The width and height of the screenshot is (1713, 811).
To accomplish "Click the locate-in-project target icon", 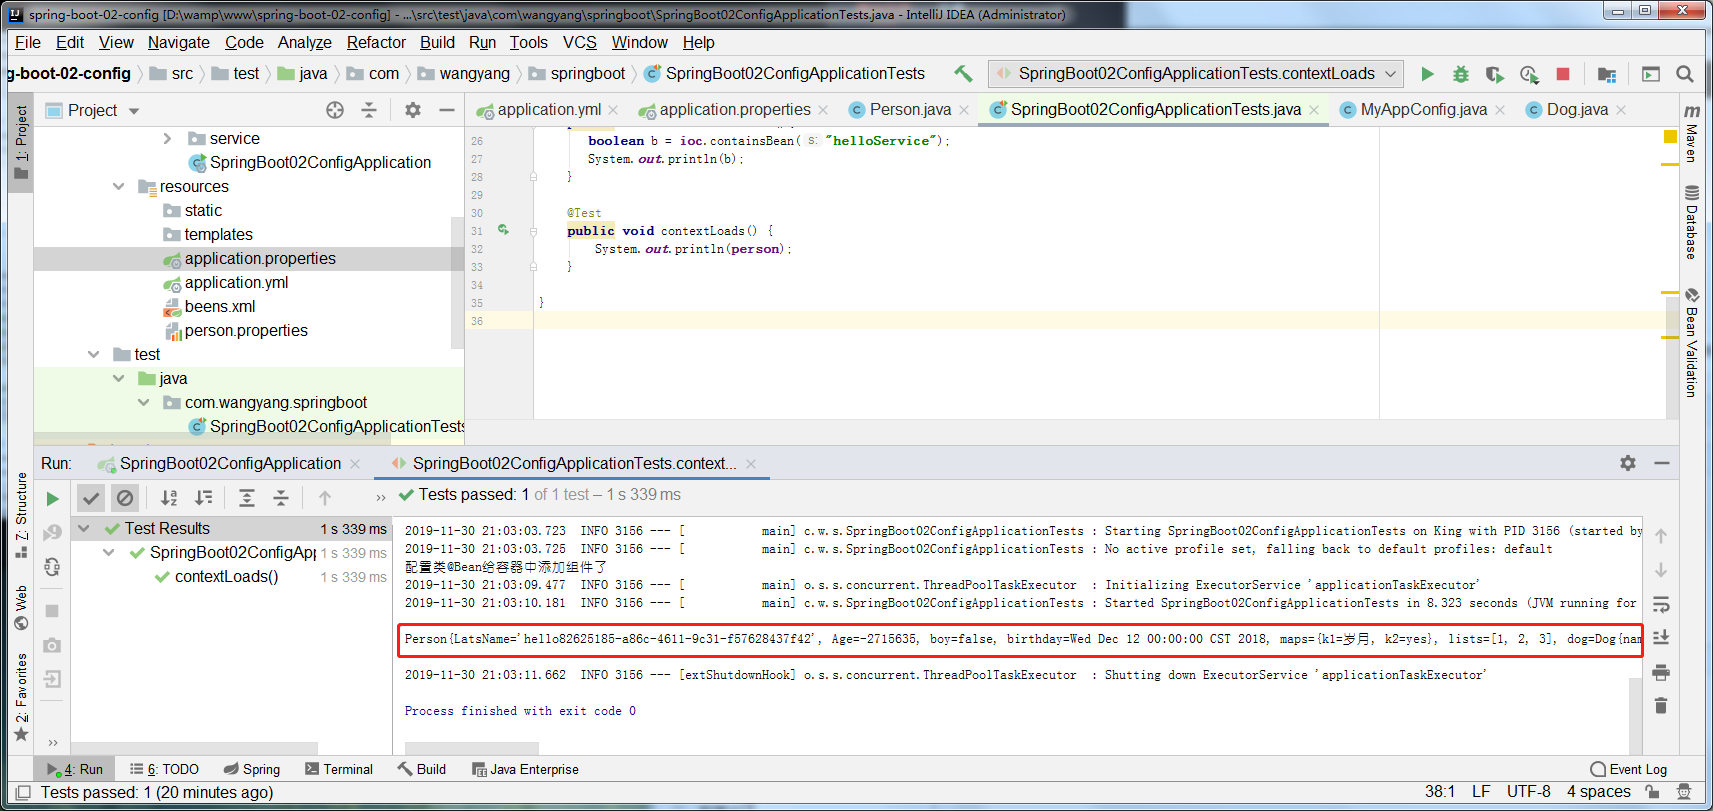I will pos(335,110).
